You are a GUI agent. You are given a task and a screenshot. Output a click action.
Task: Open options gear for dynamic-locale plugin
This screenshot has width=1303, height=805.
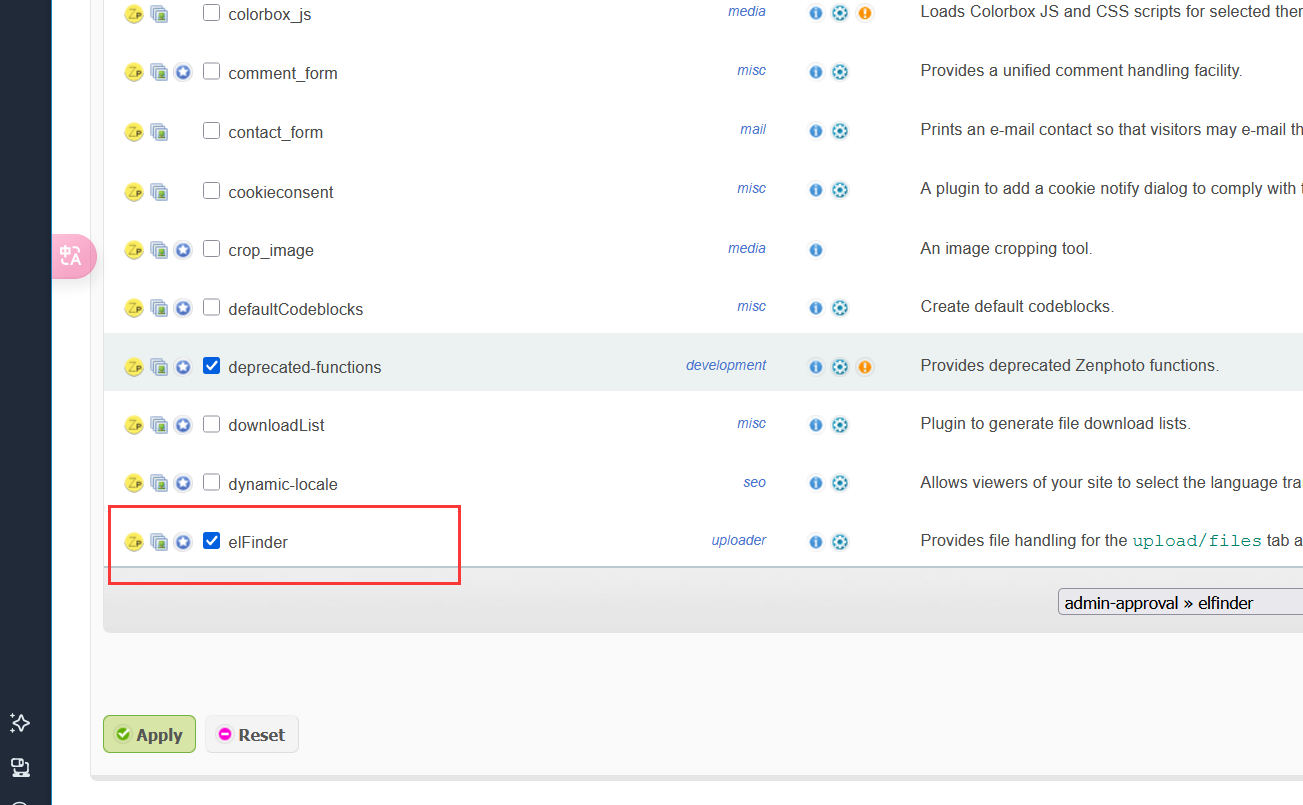pos(840,484)
